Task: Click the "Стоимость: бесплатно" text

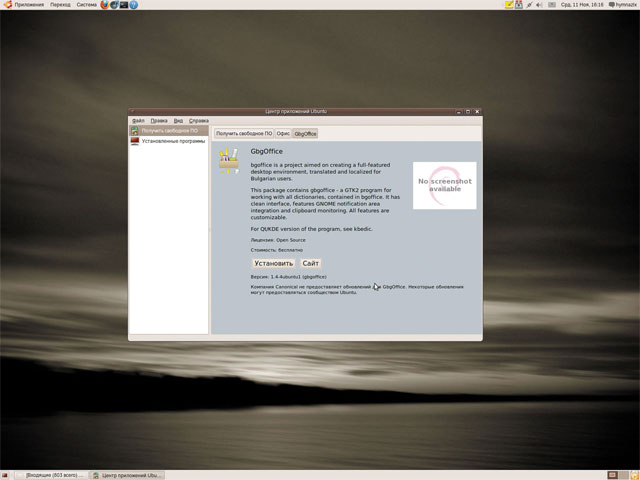Action: 277,250
